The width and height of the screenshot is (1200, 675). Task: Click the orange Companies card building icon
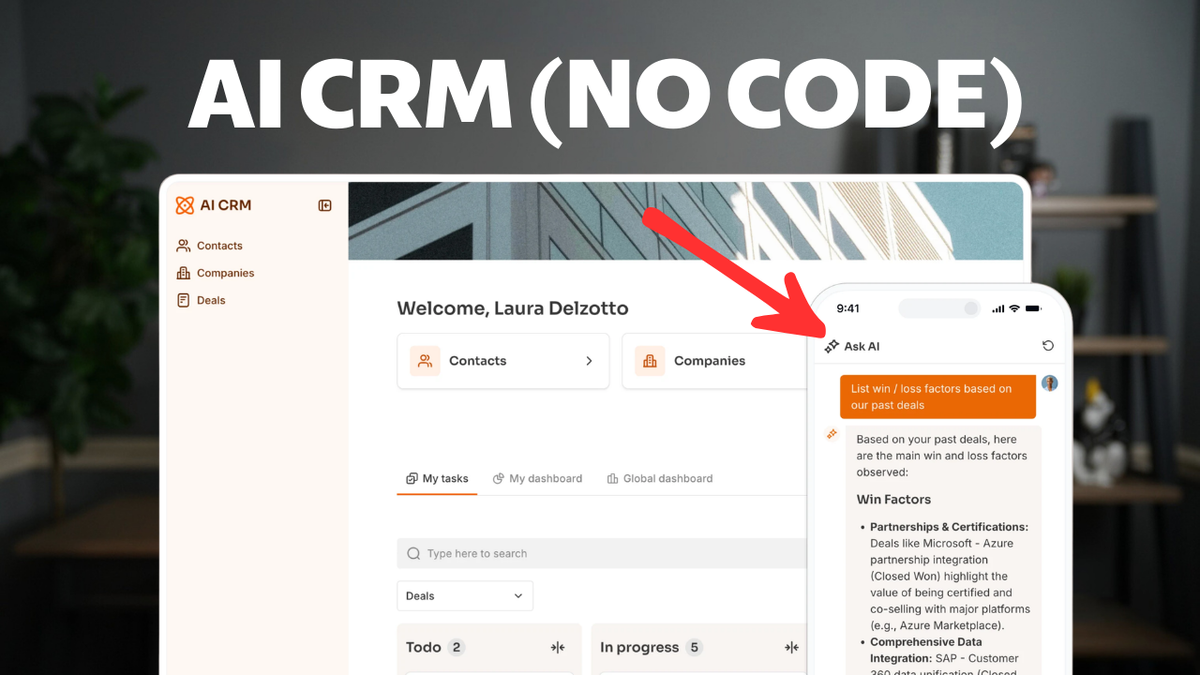650,361
